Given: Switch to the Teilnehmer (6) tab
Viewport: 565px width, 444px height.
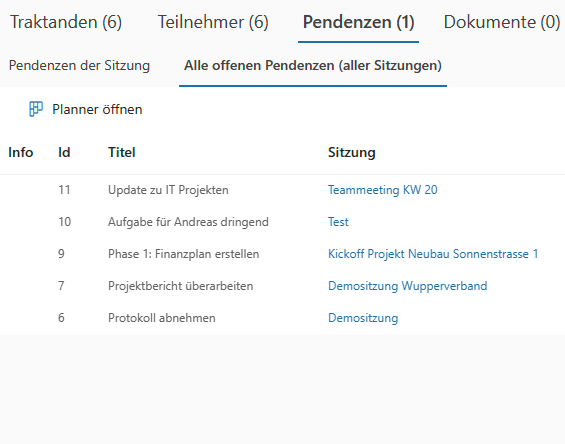Looking at the screenshot, I should [213, 22].
